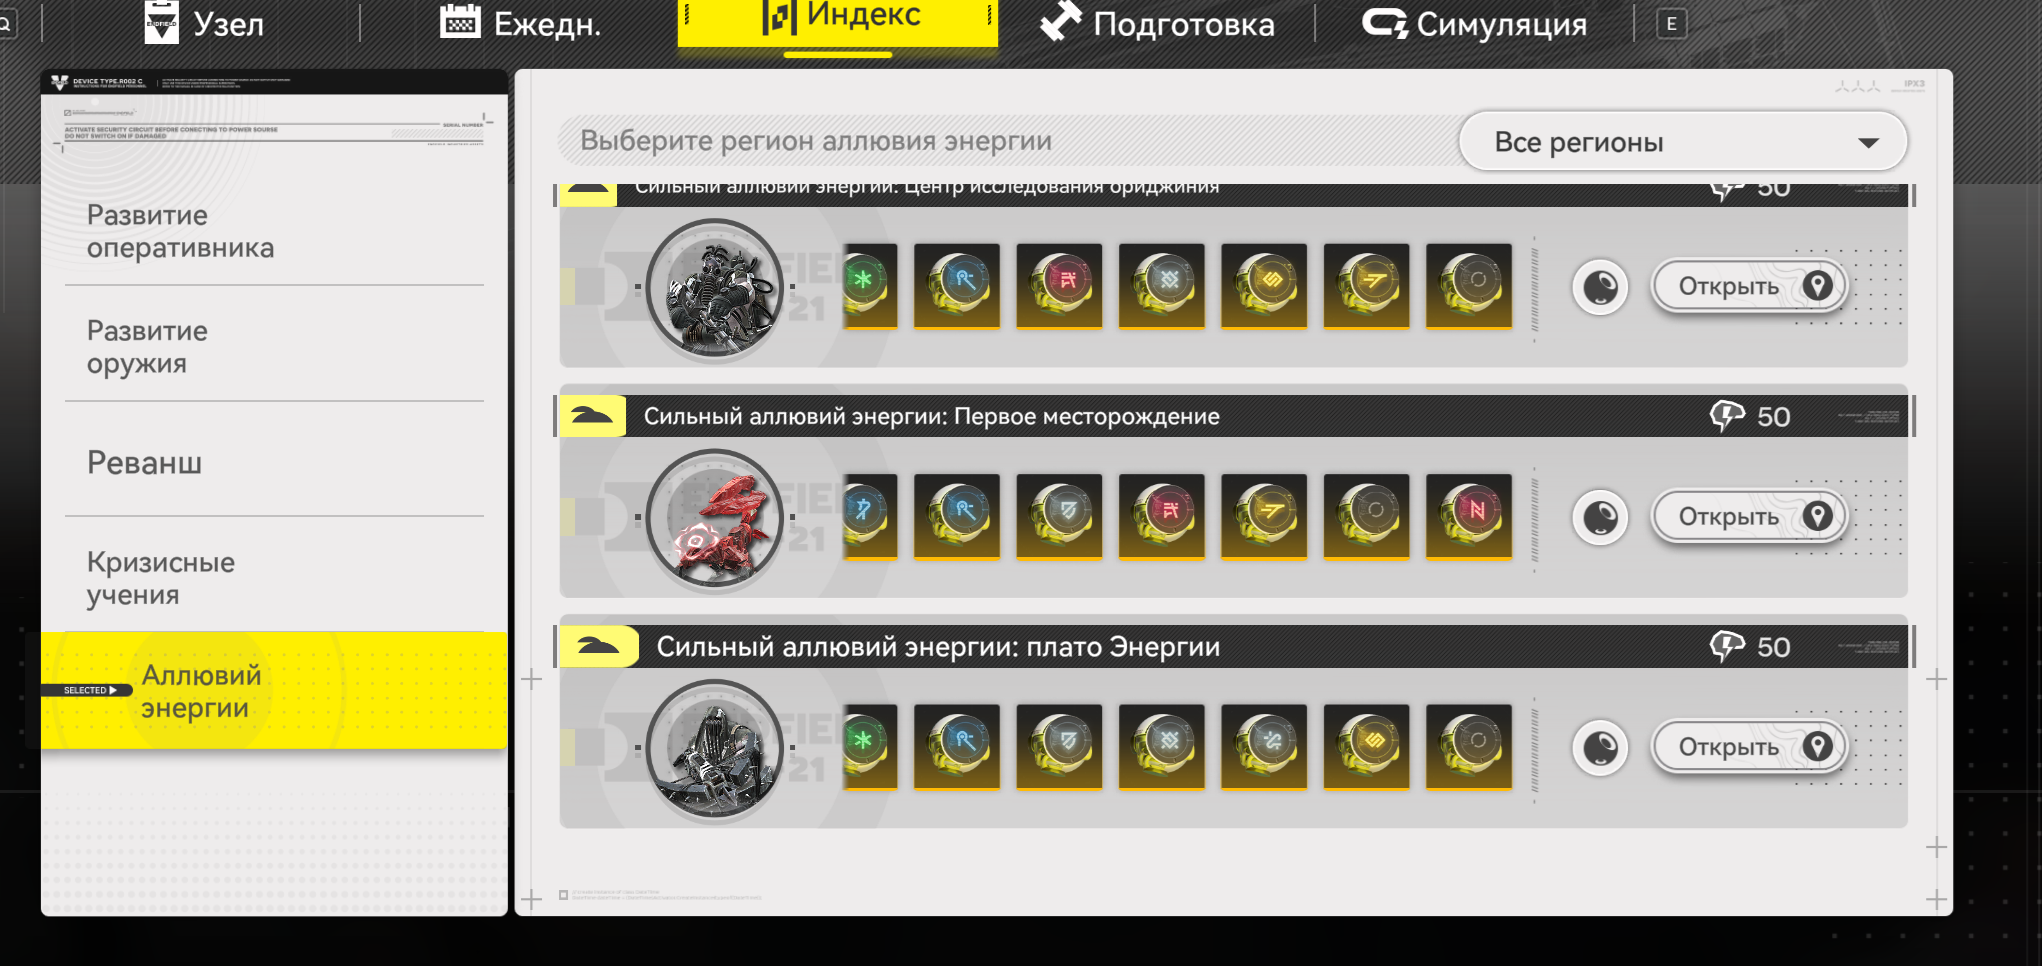Click the yellow arrow reward icon in top row

point(1367,286)
